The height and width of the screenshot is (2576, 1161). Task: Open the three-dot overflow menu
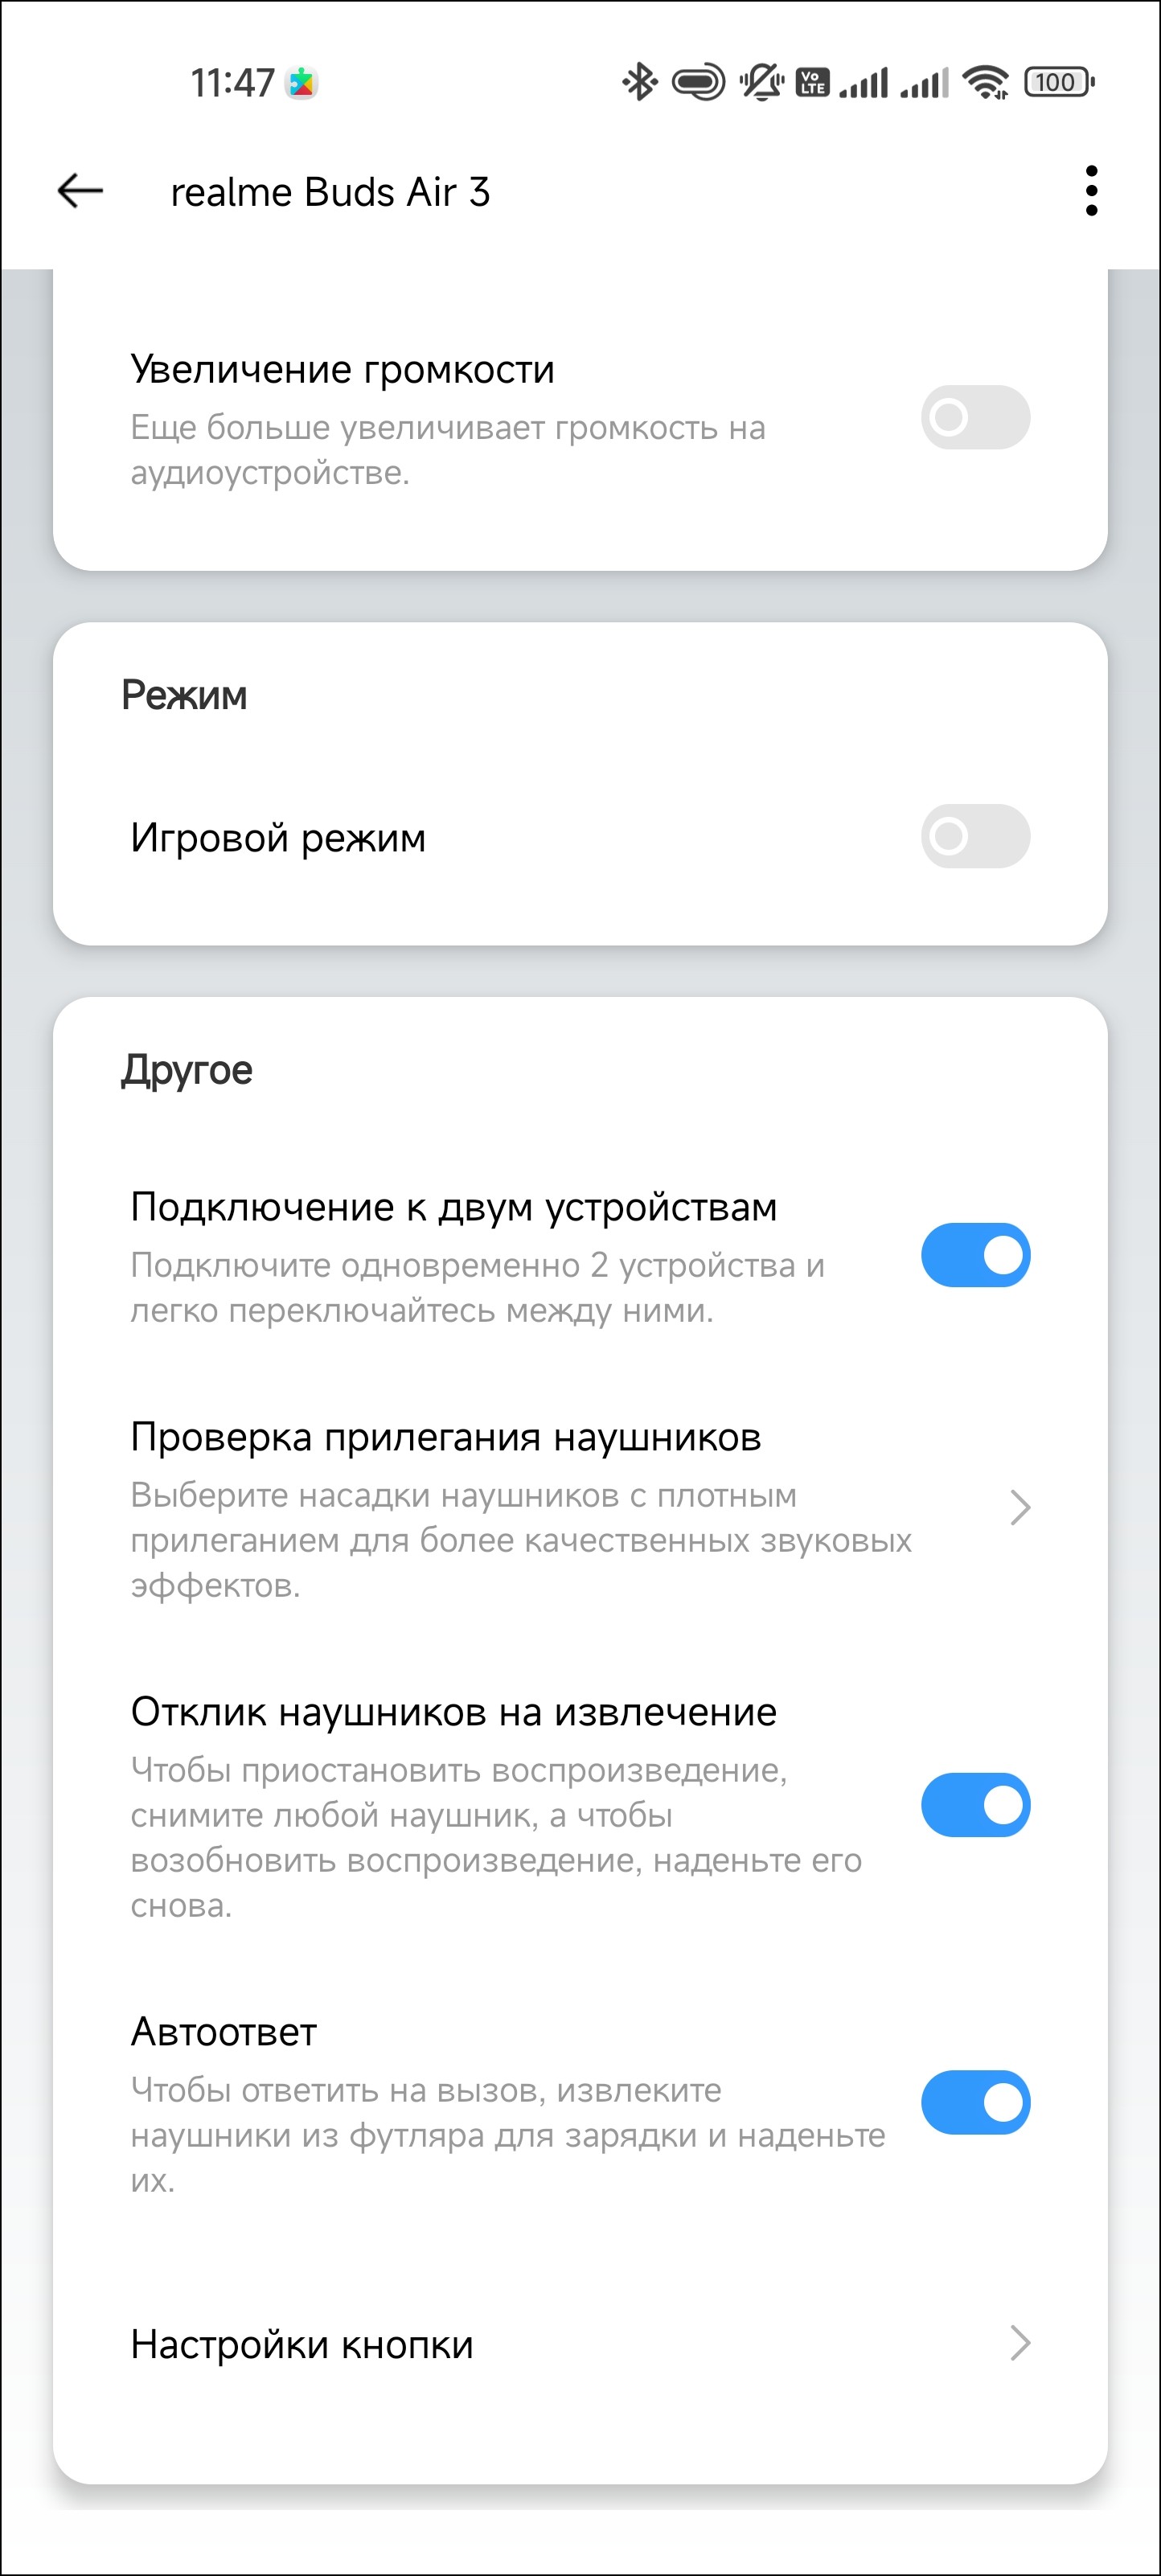pyautogui.click(x=1091, y=190)
